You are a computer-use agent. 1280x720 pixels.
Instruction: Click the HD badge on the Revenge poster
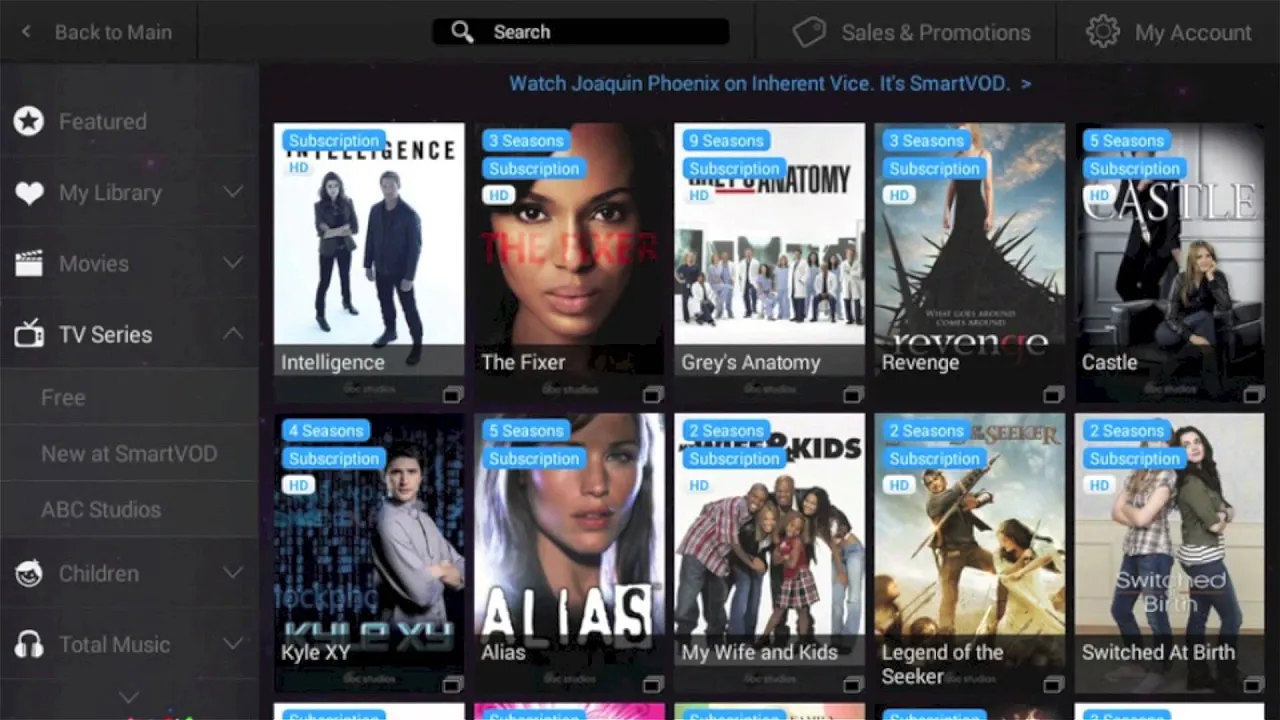899,195
